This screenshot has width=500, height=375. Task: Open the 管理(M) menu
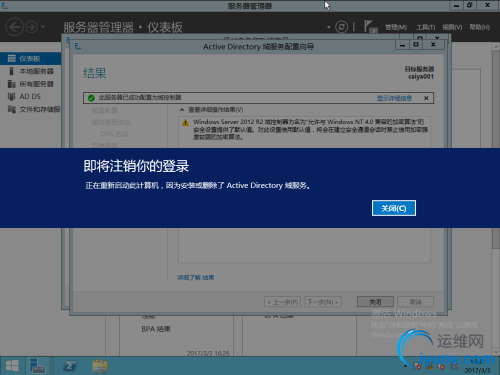396,27
